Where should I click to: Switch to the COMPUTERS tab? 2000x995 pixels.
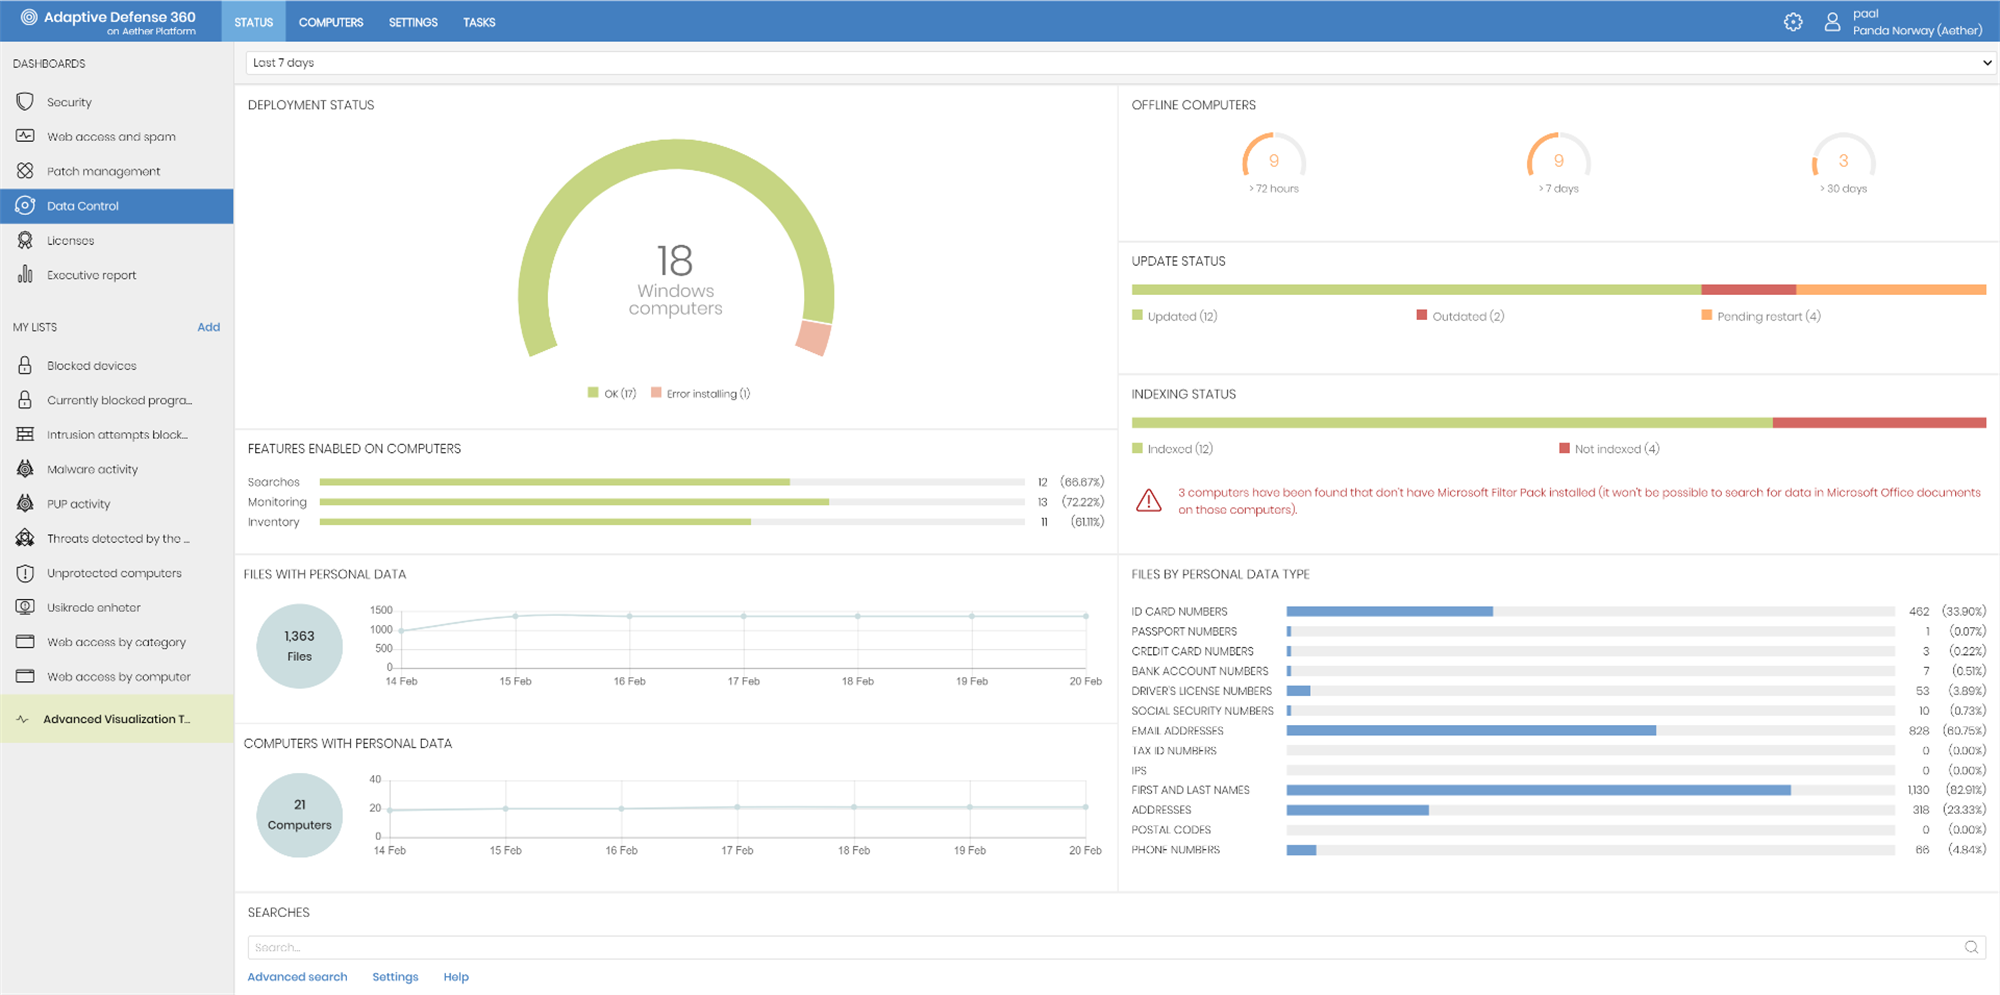[x=331, y=21]
